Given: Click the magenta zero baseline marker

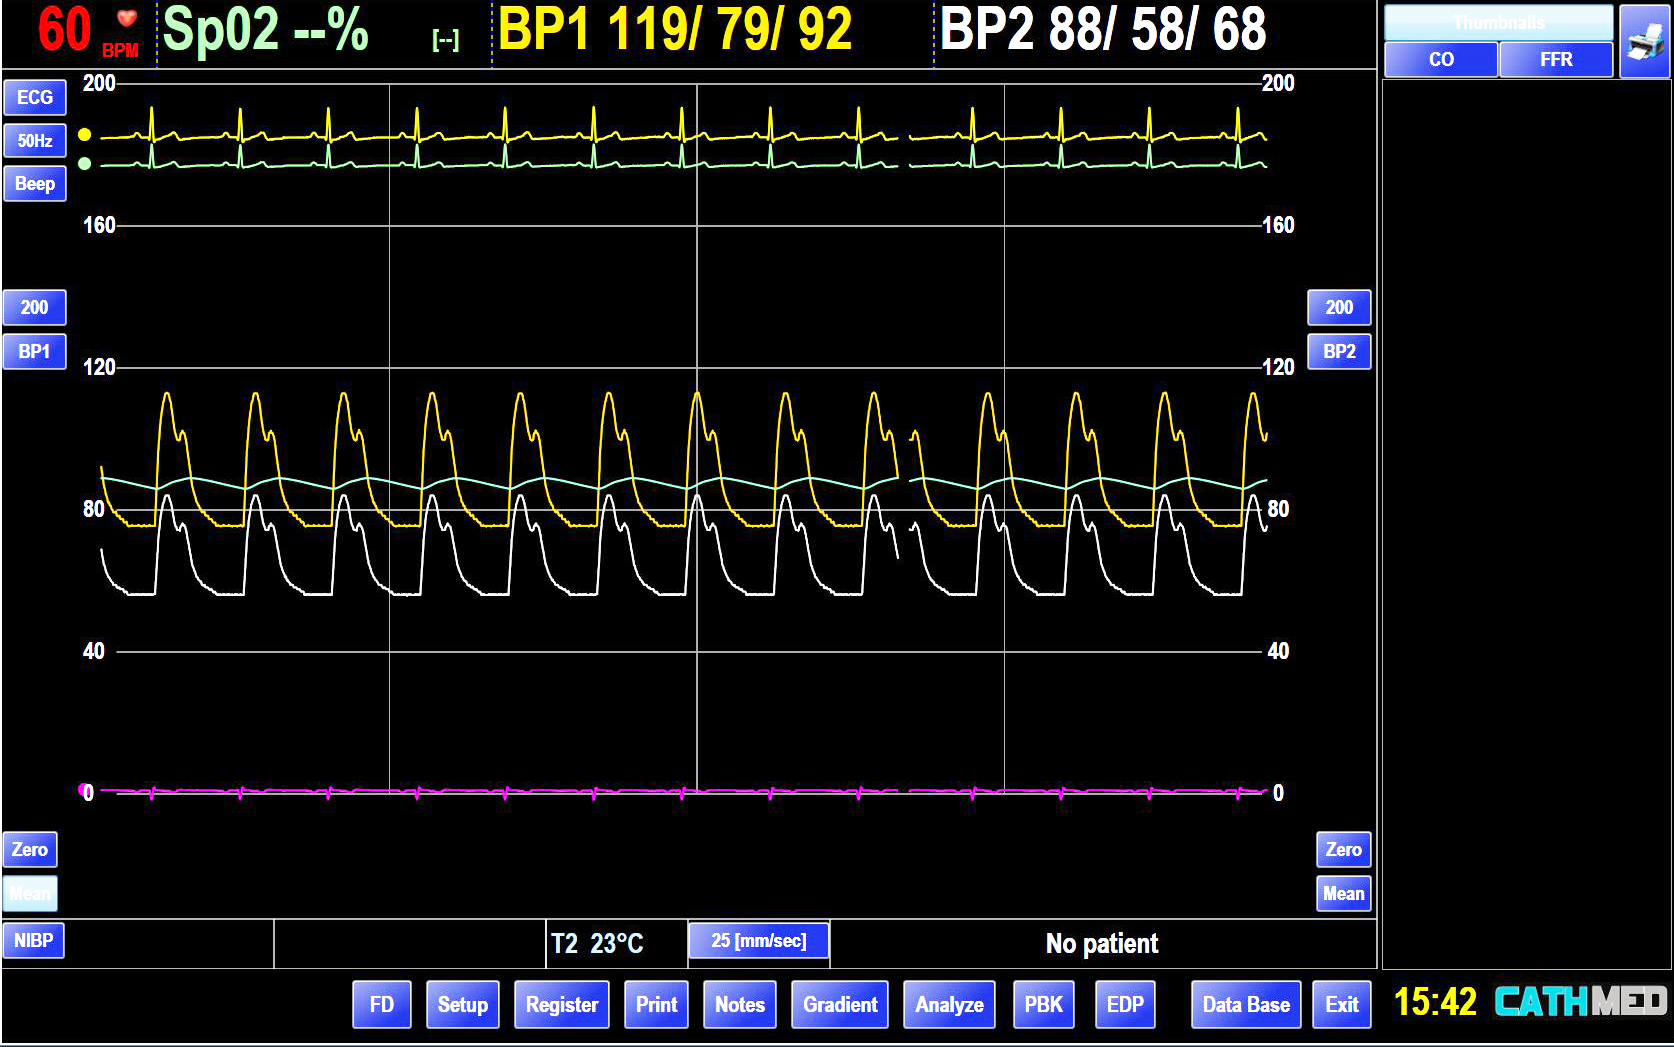Looking at the screenshot, I should tap(84, 790).
